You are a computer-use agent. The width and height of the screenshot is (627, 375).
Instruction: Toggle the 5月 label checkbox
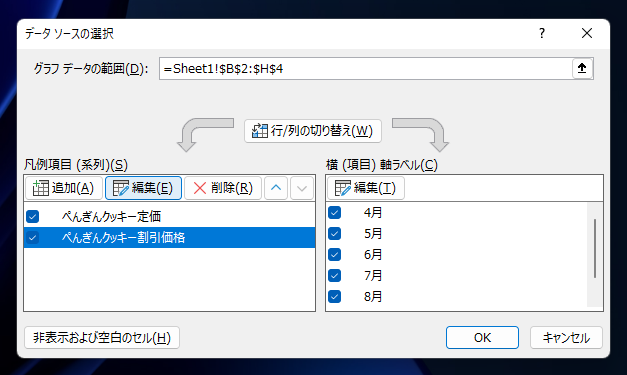click(x=335, y=233)
